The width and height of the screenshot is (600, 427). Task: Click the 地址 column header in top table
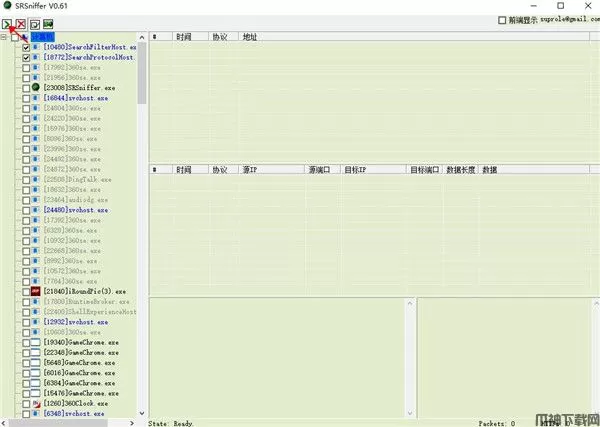[x=250, y=37]
